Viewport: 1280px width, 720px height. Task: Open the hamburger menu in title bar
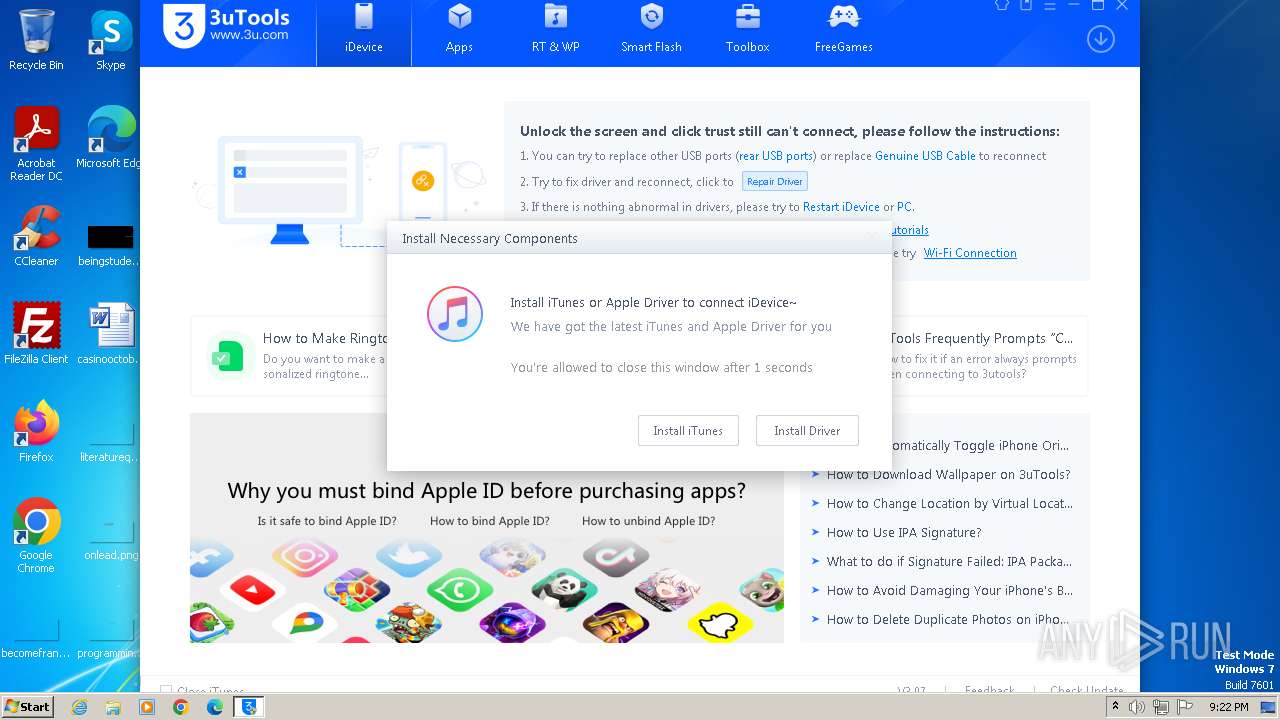coord(1050,5)
